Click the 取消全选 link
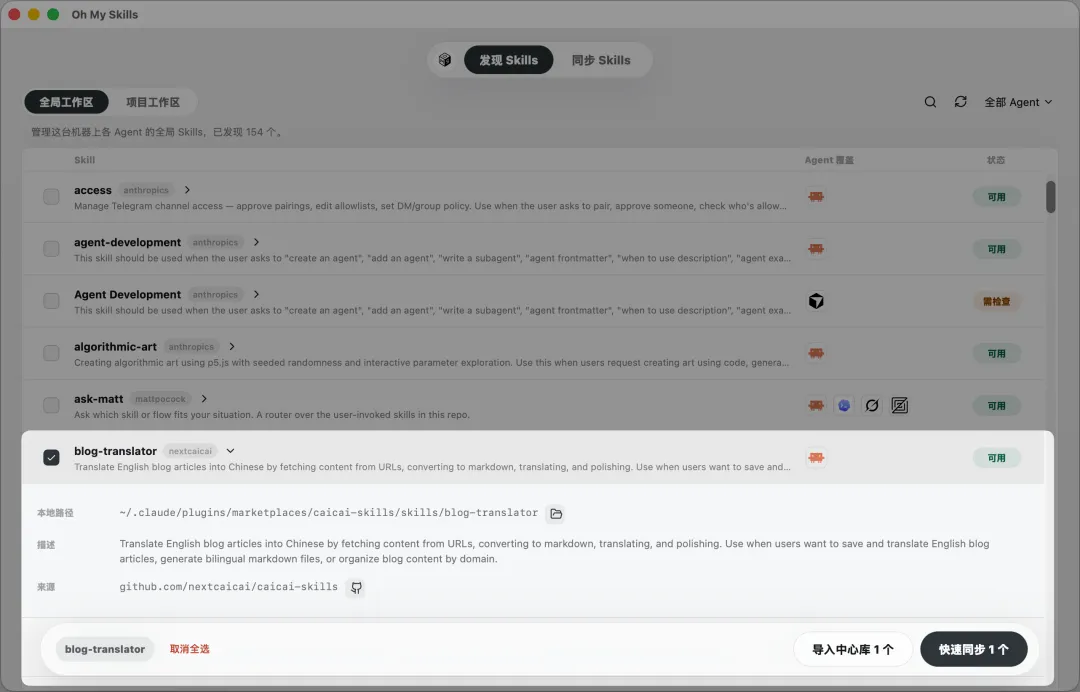Screen dimensions: 1080x692 coord(189,649)
